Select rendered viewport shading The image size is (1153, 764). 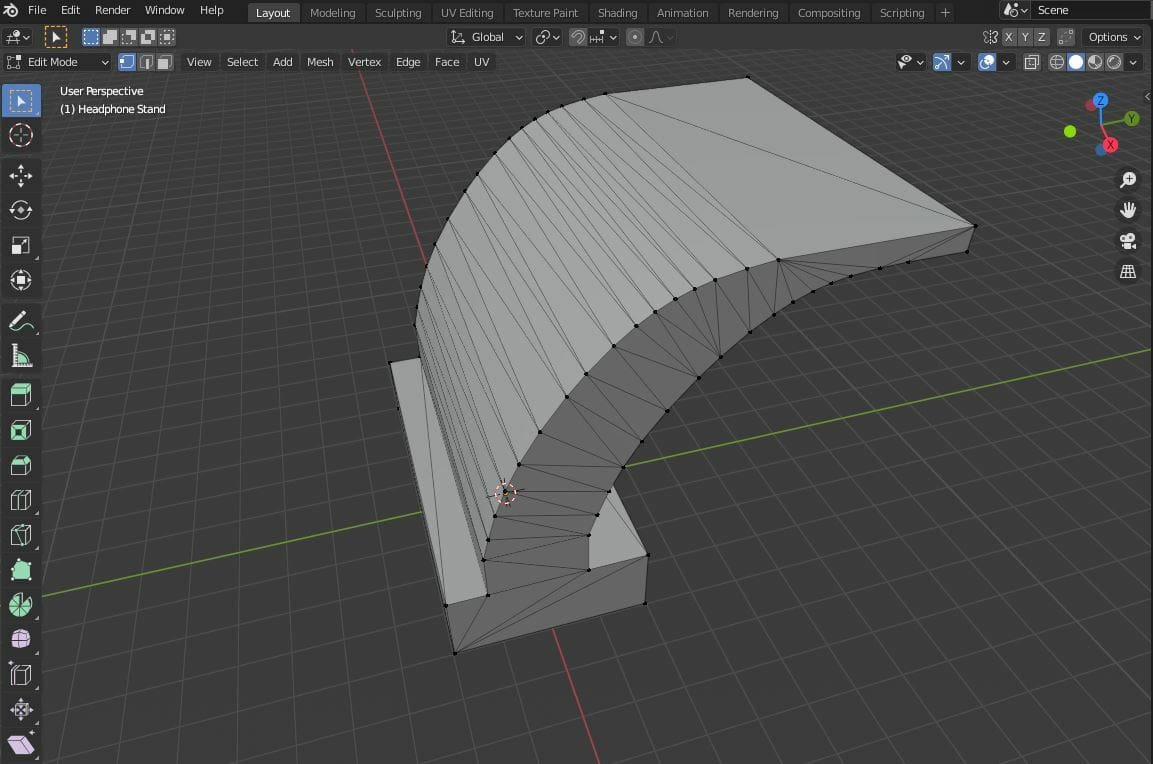[1114, 62]
